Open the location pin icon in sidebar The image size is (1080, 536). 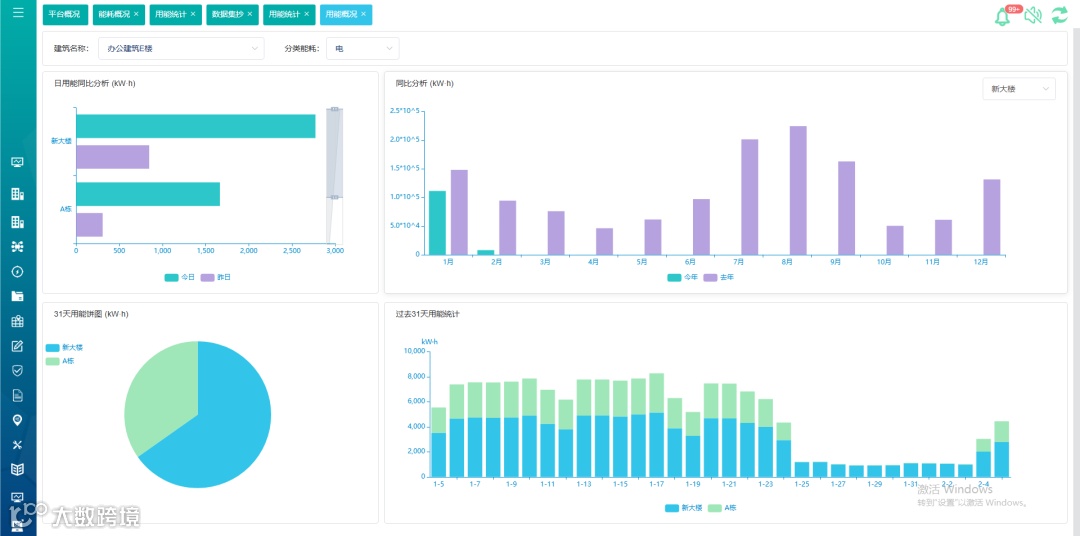point(18,420)
